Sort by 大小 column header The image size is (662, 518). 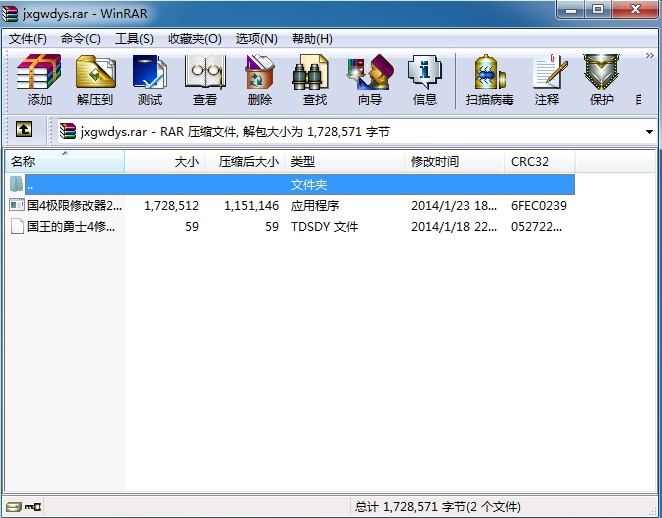(x=165, y=161)
